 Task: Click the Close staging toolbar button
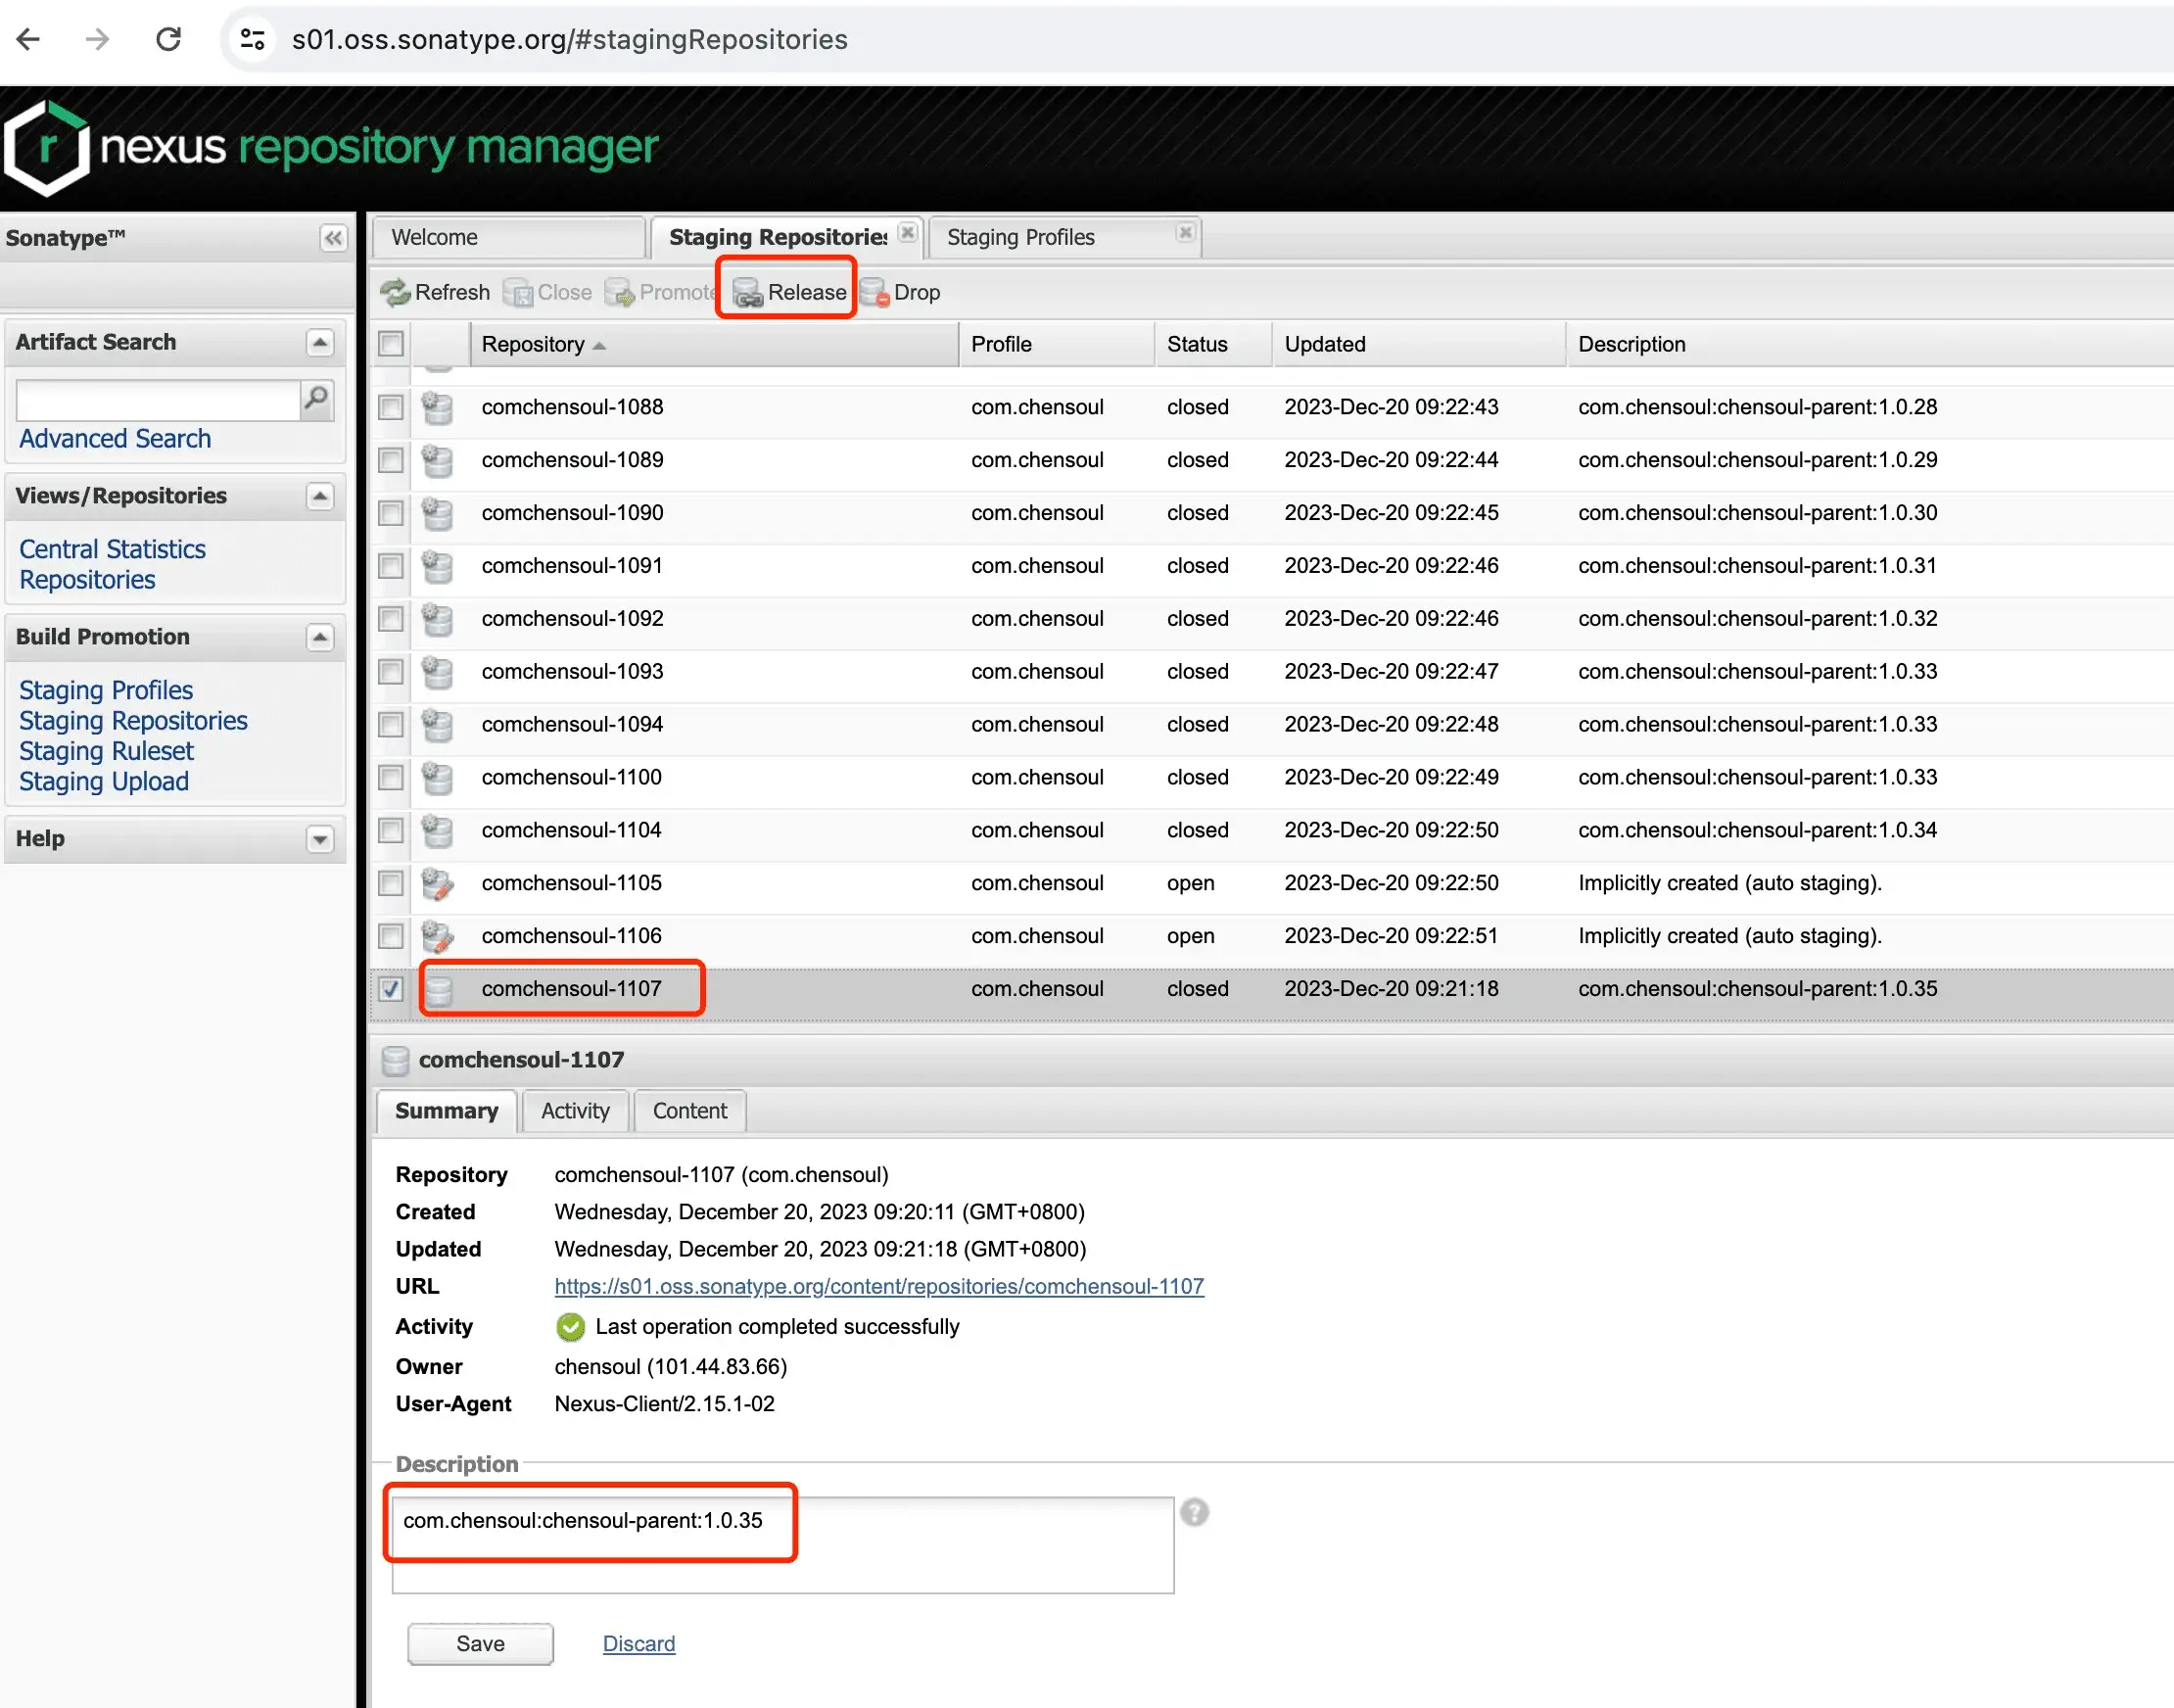coord(547,292)
